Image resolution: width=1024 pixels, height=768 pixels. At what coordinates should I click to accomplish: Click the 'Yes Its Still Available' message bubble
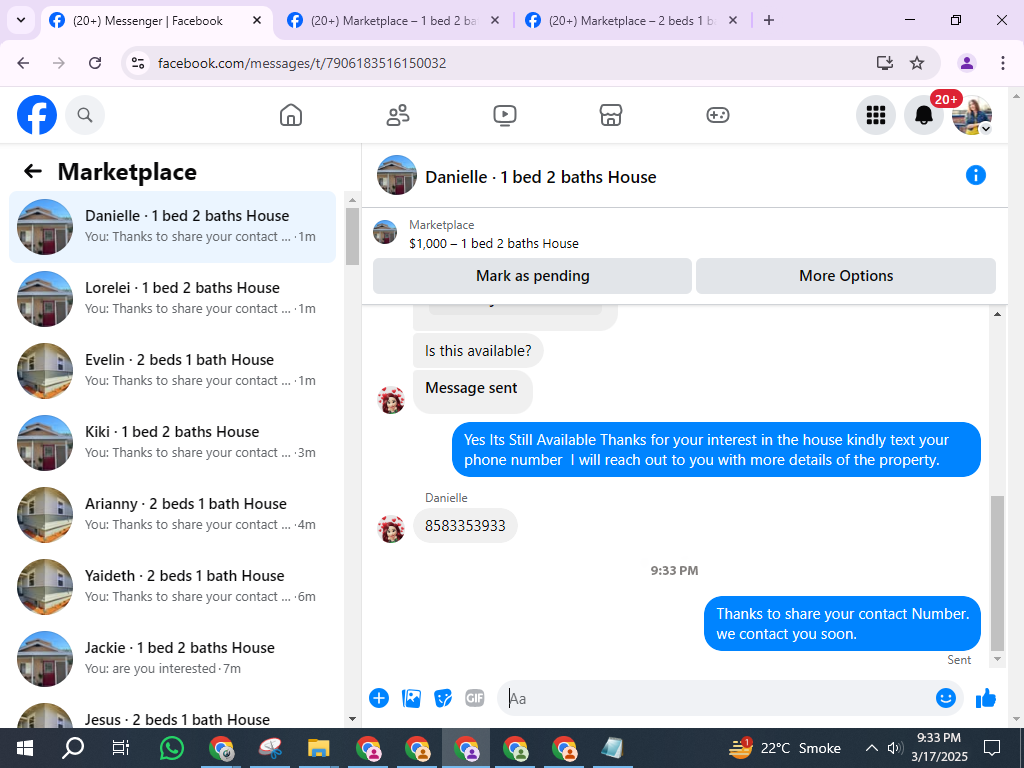tap(716, 450)
